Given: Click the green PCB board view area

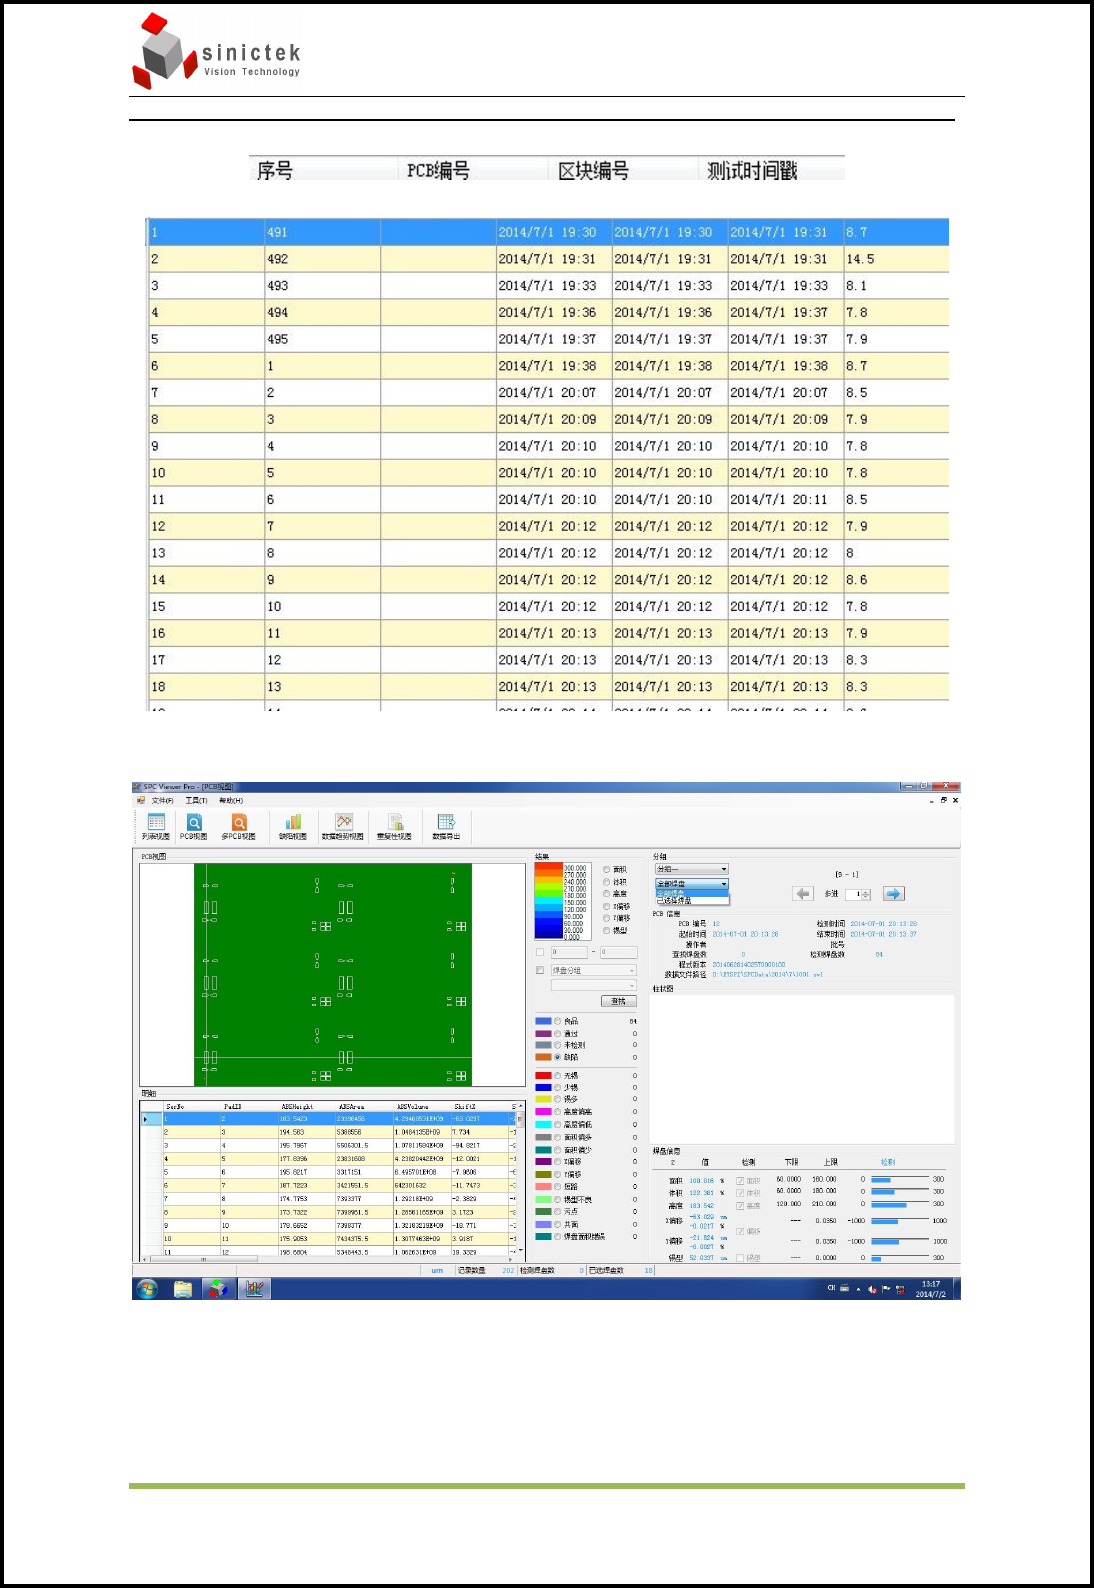Looking at the screenshot, I should pos(332,975).
